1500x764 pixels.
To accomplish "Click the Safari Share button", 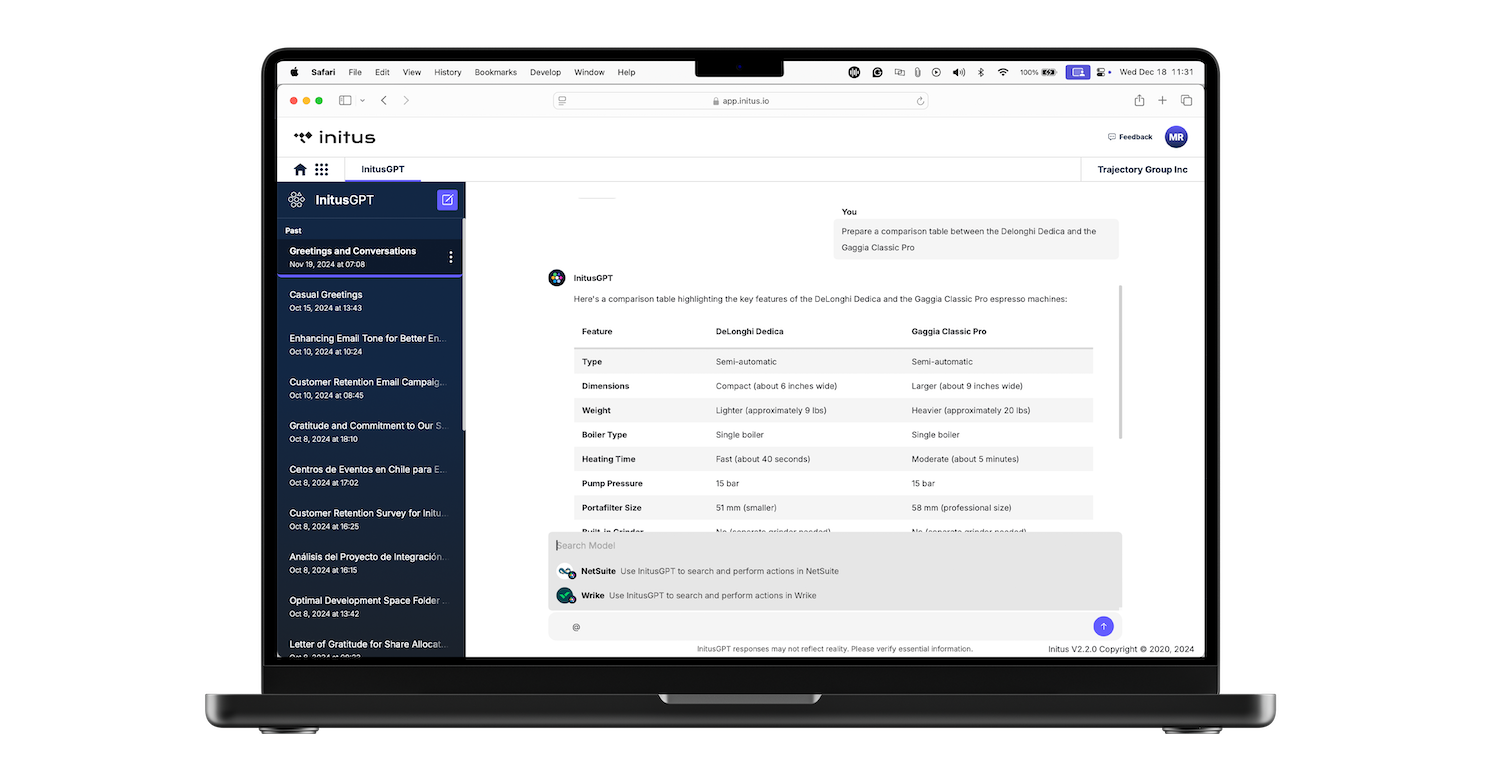I will 1139,100.
